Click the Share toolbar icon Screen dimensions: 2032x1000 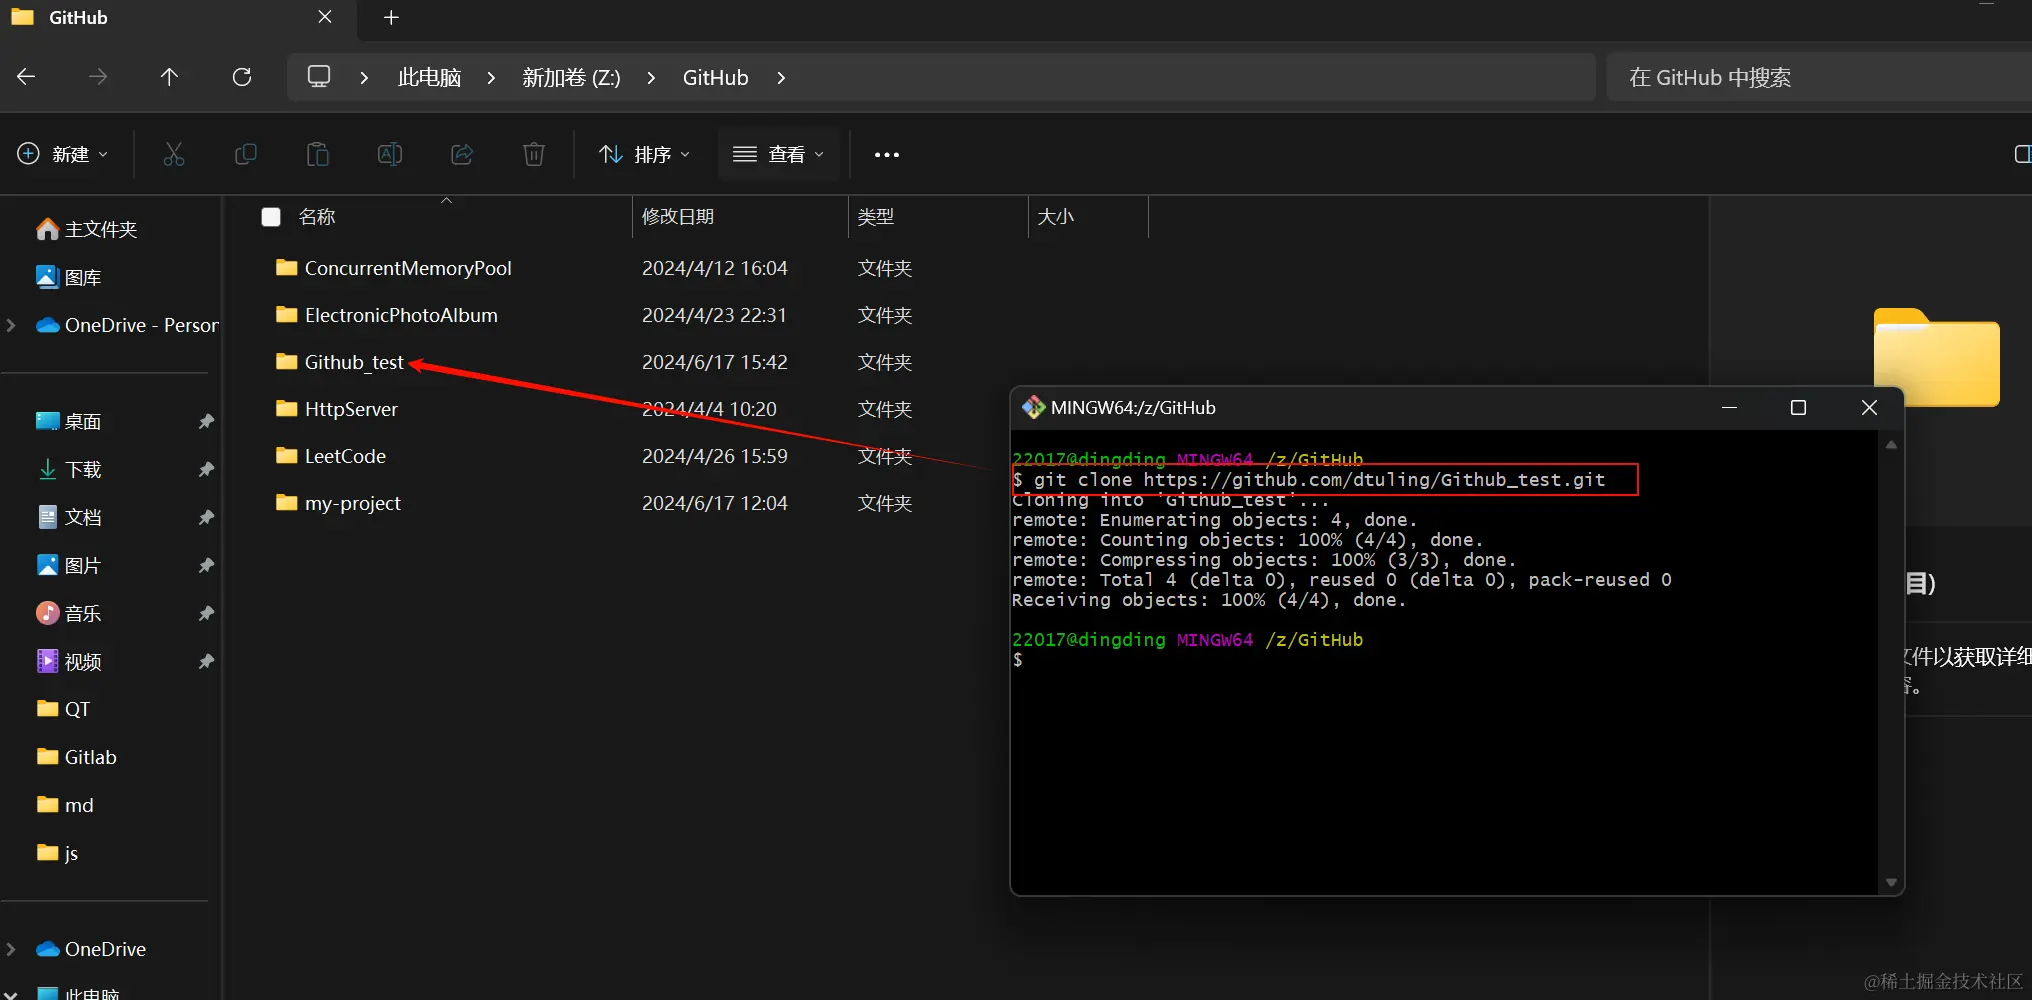click(x=462, y=154)
